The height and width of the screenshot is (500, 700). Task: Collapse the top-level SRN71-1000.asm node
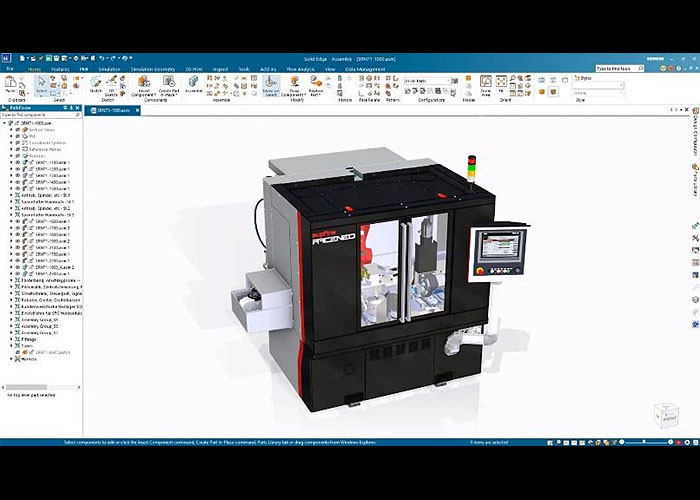coord(4,123)
